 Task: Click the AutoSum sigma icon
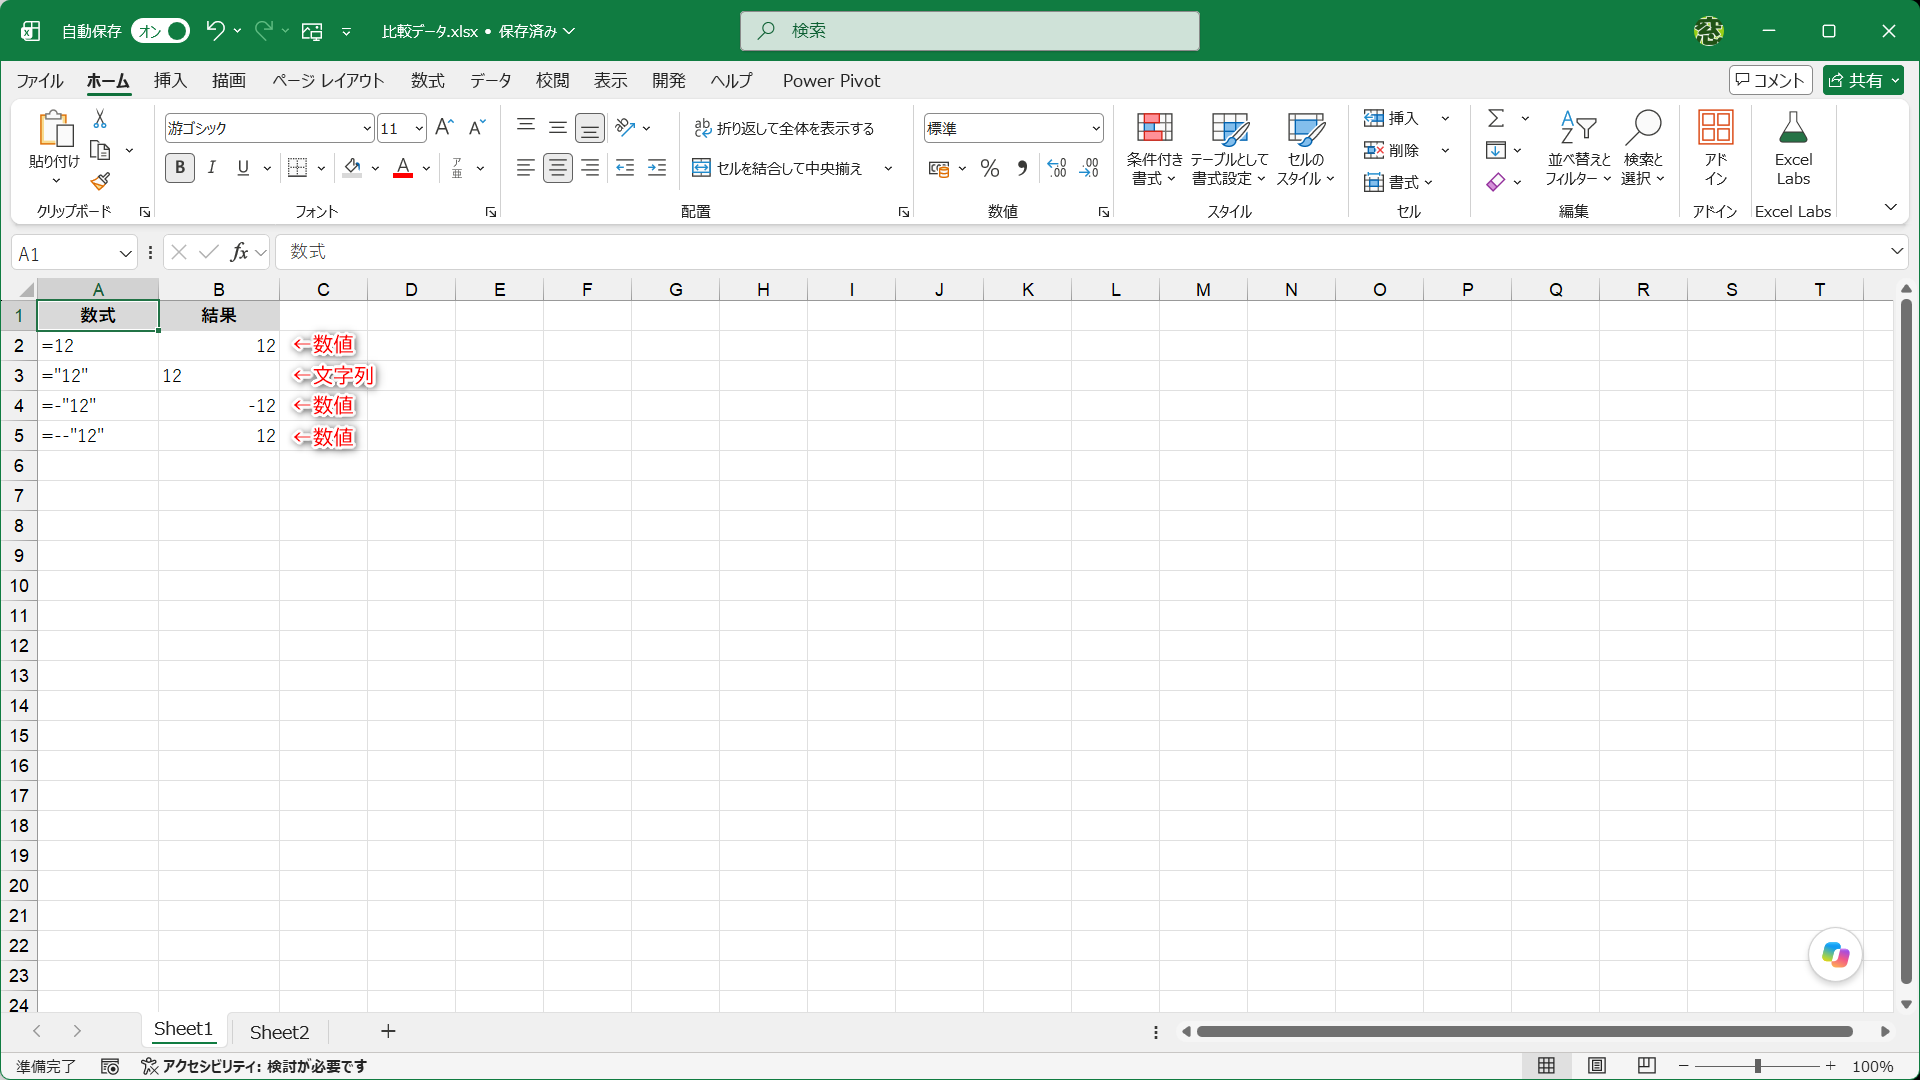(x=1496, y=118)
